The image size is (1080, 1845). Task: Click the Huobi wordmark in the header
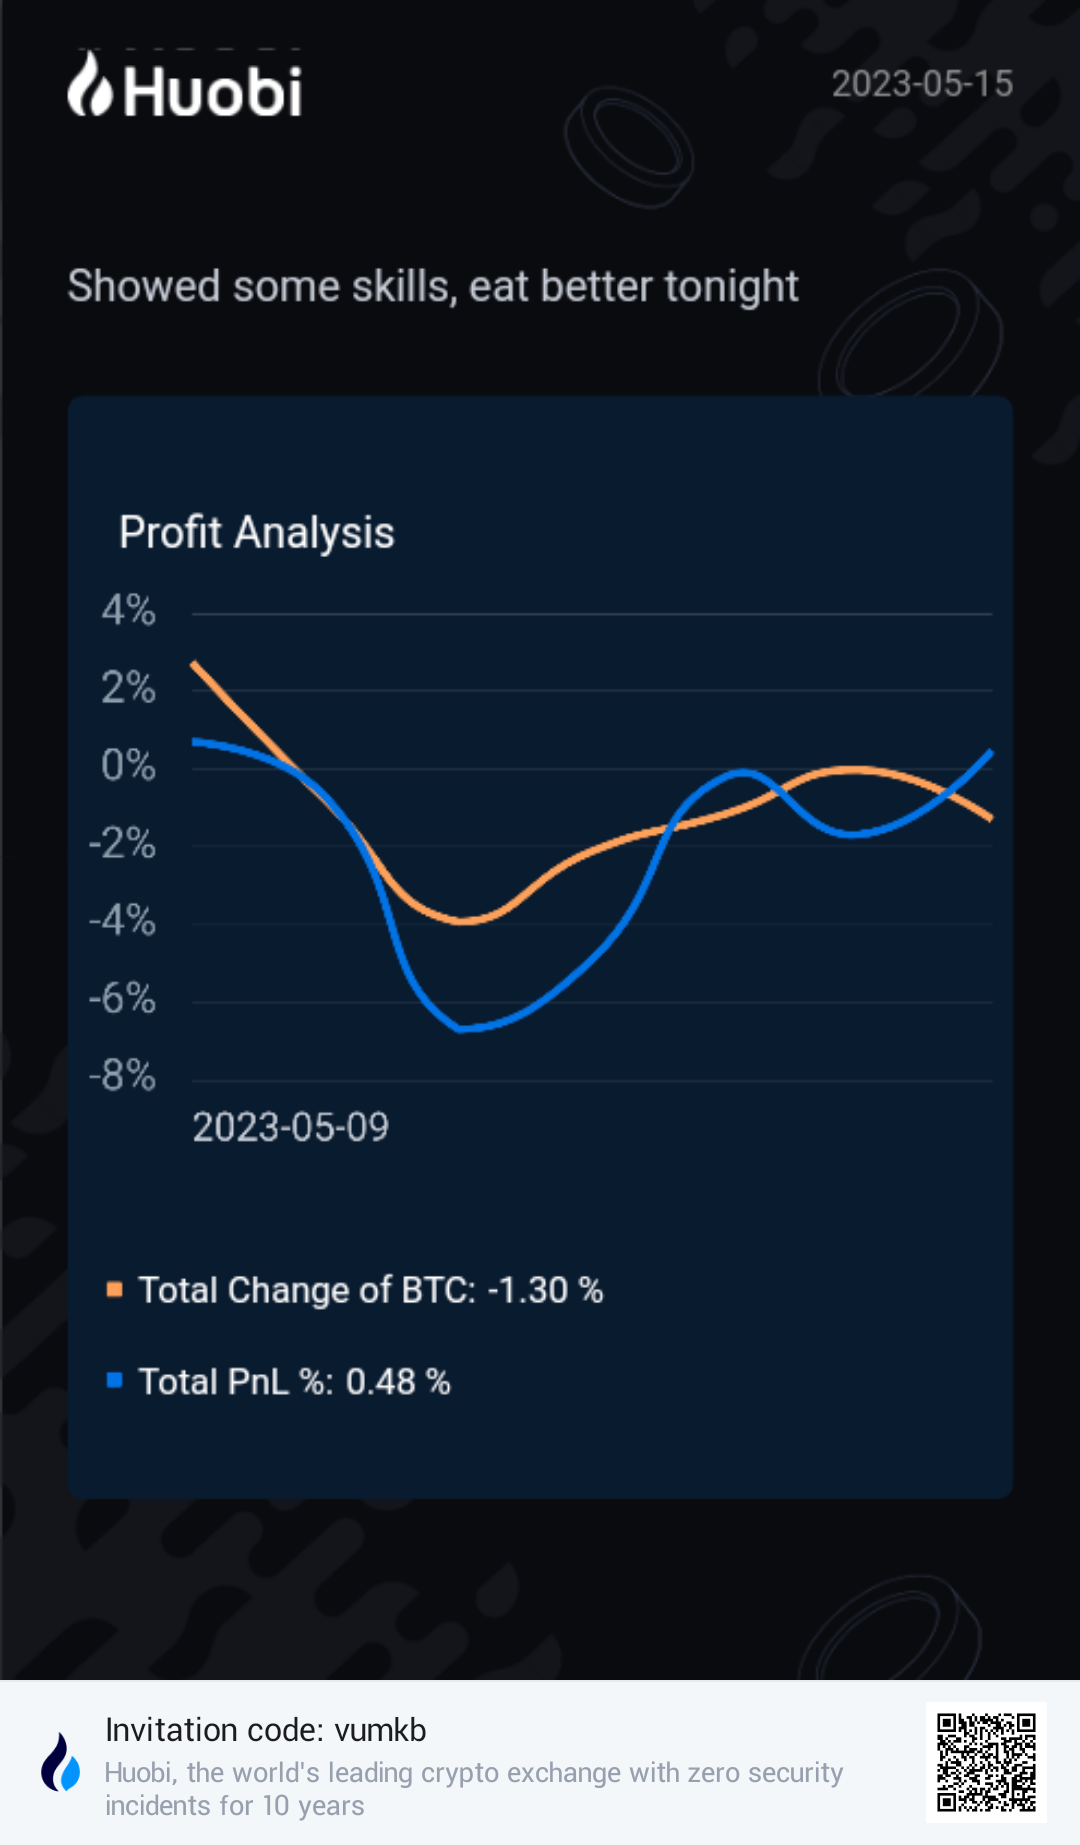212,93
